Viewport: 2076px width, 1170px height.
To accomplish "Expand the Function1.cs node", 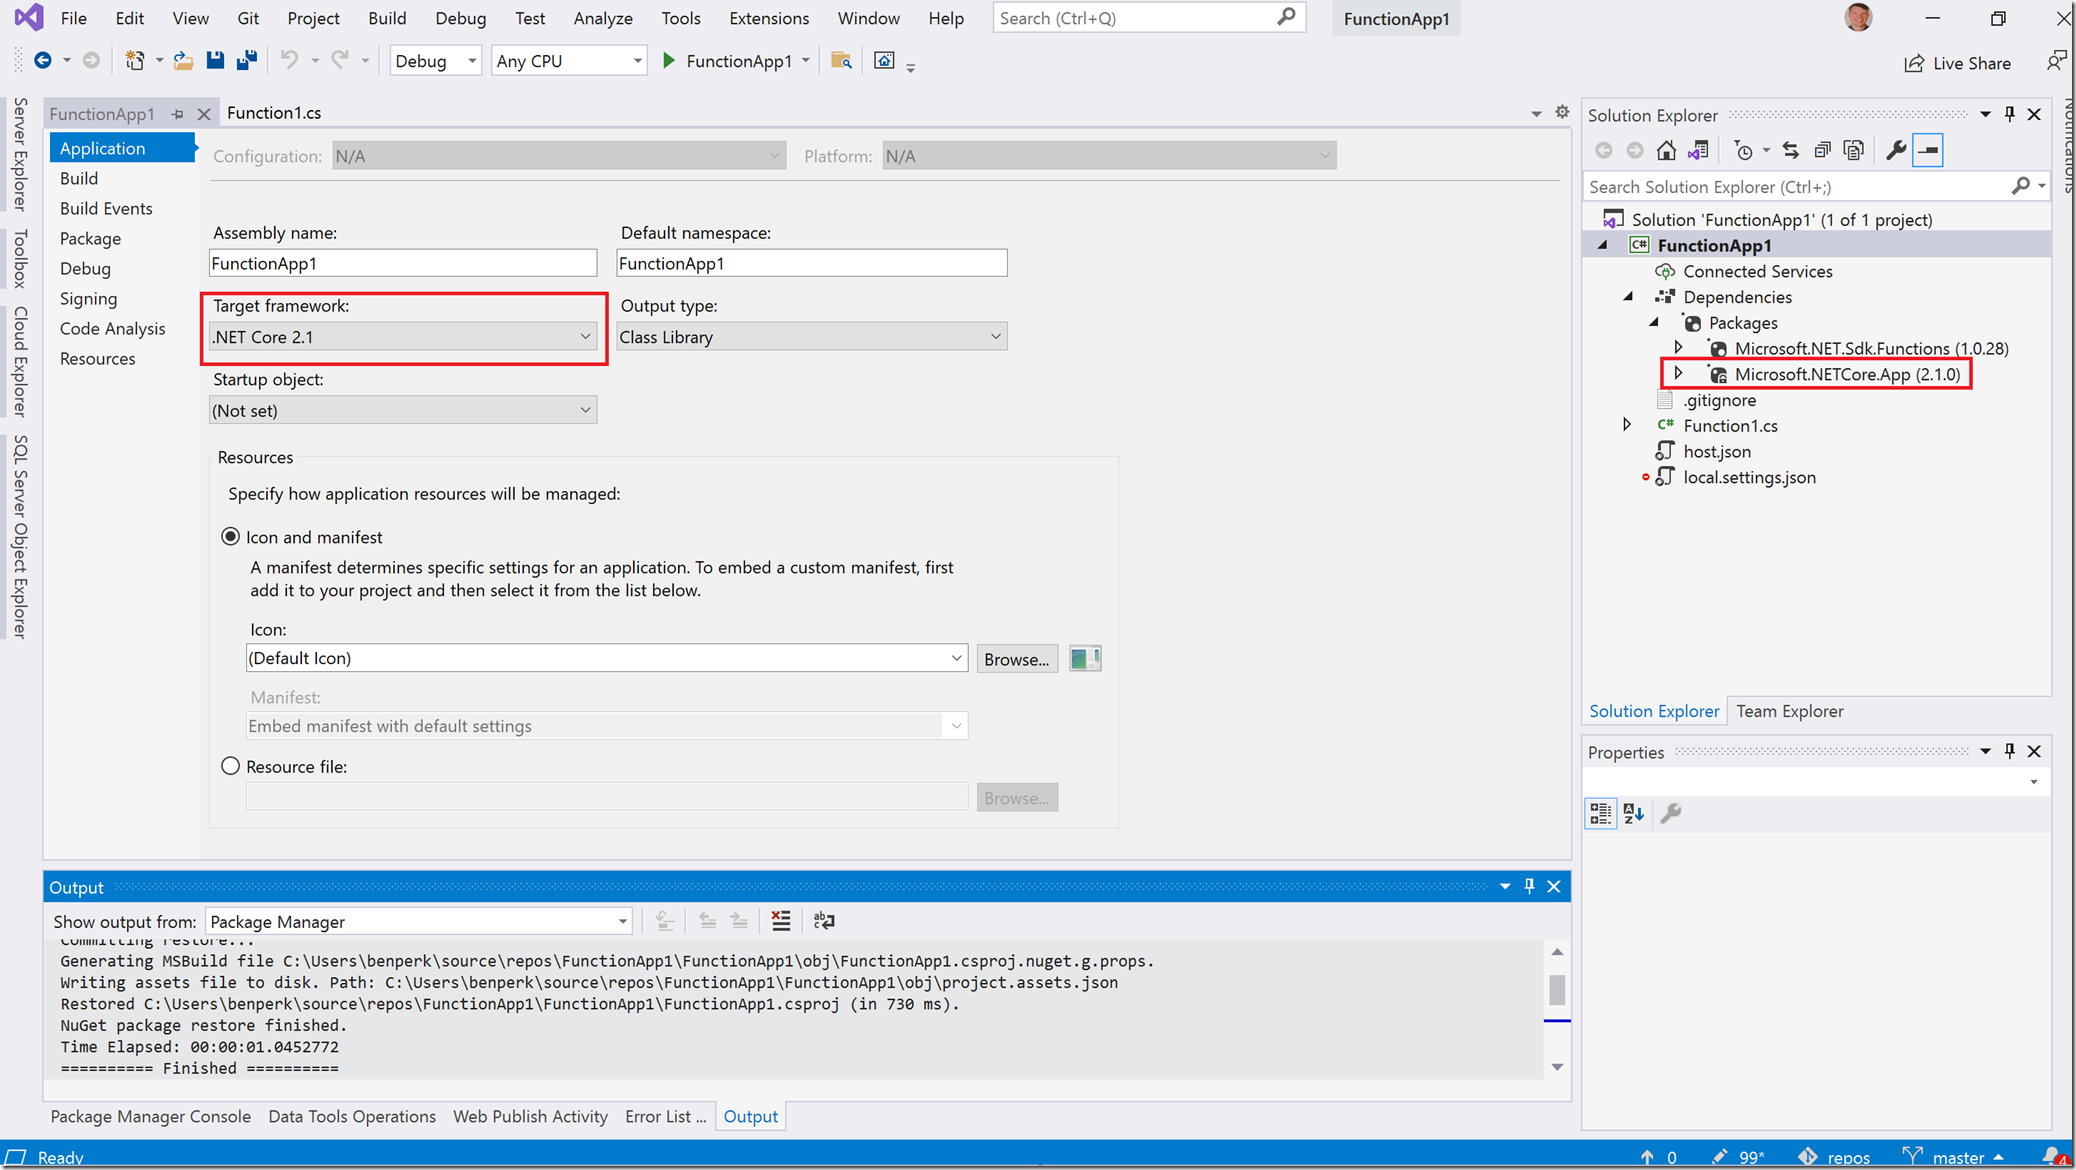I will point(1628,425).
